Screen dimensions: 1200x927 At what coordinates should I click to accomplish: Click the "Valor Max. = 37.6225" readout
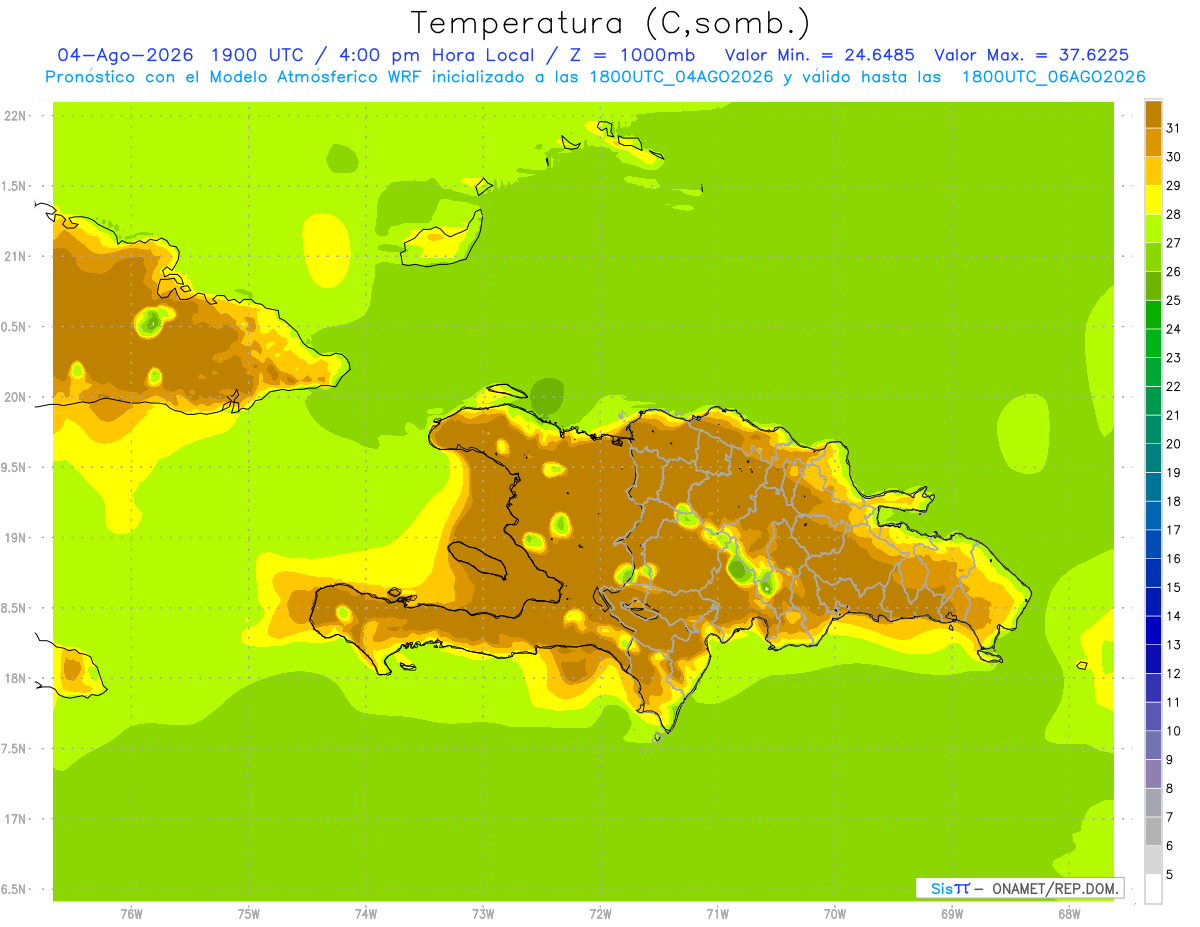1032,55
